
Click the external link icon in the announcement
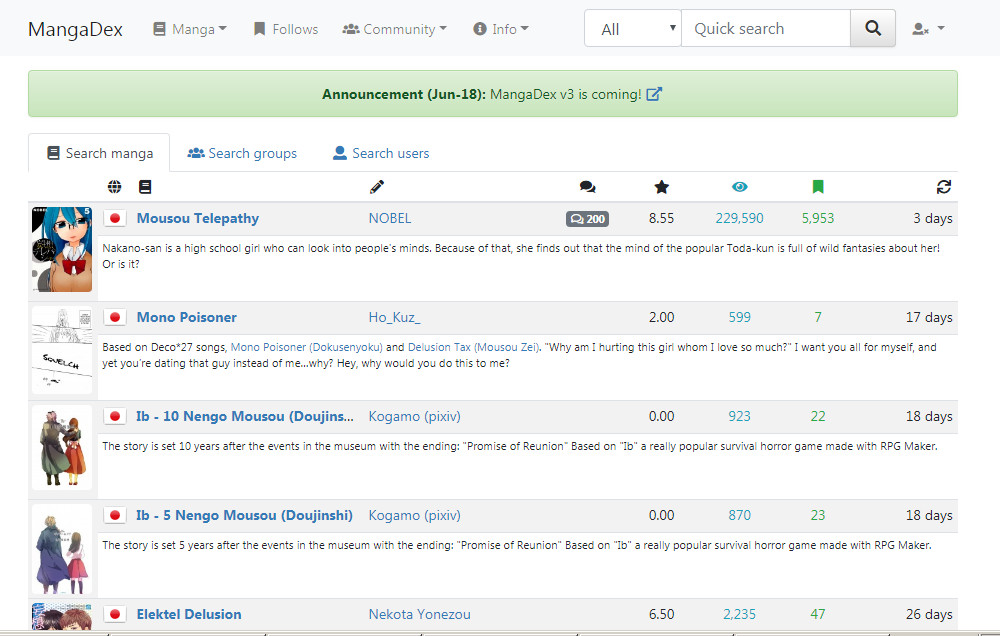(654, 94)
